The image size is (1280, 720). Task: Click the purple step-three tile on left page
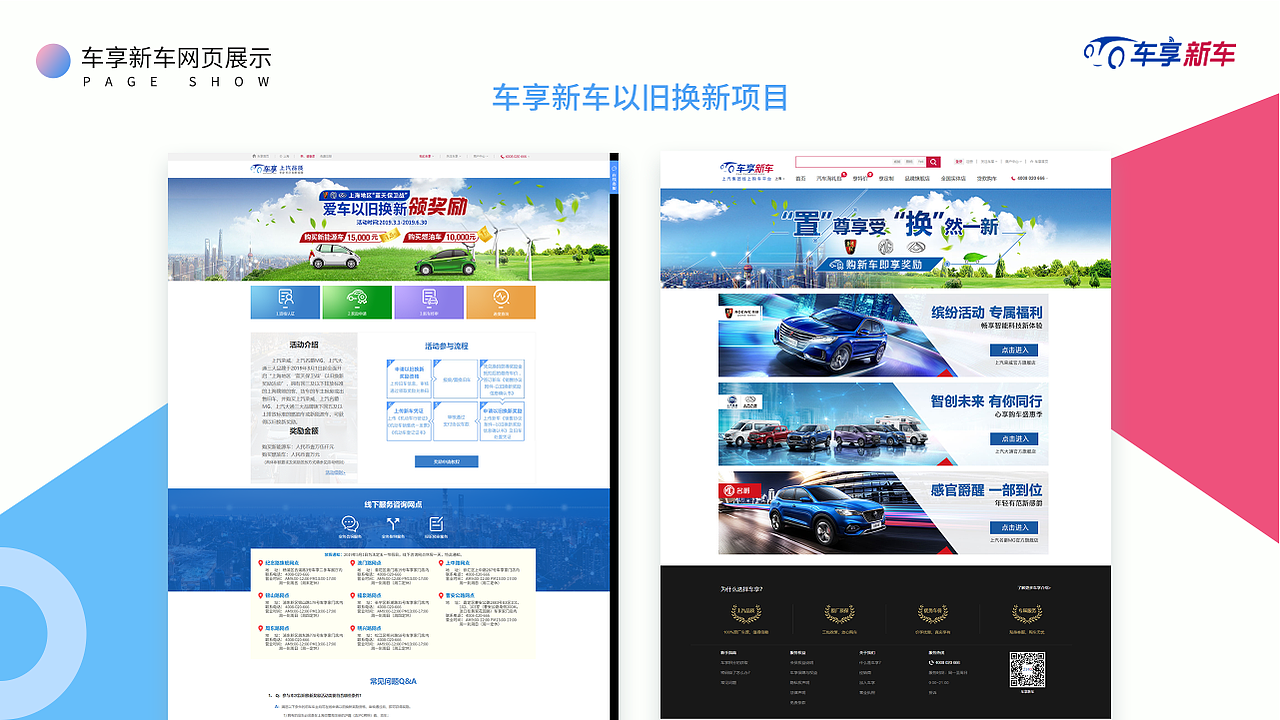(429, 302)
